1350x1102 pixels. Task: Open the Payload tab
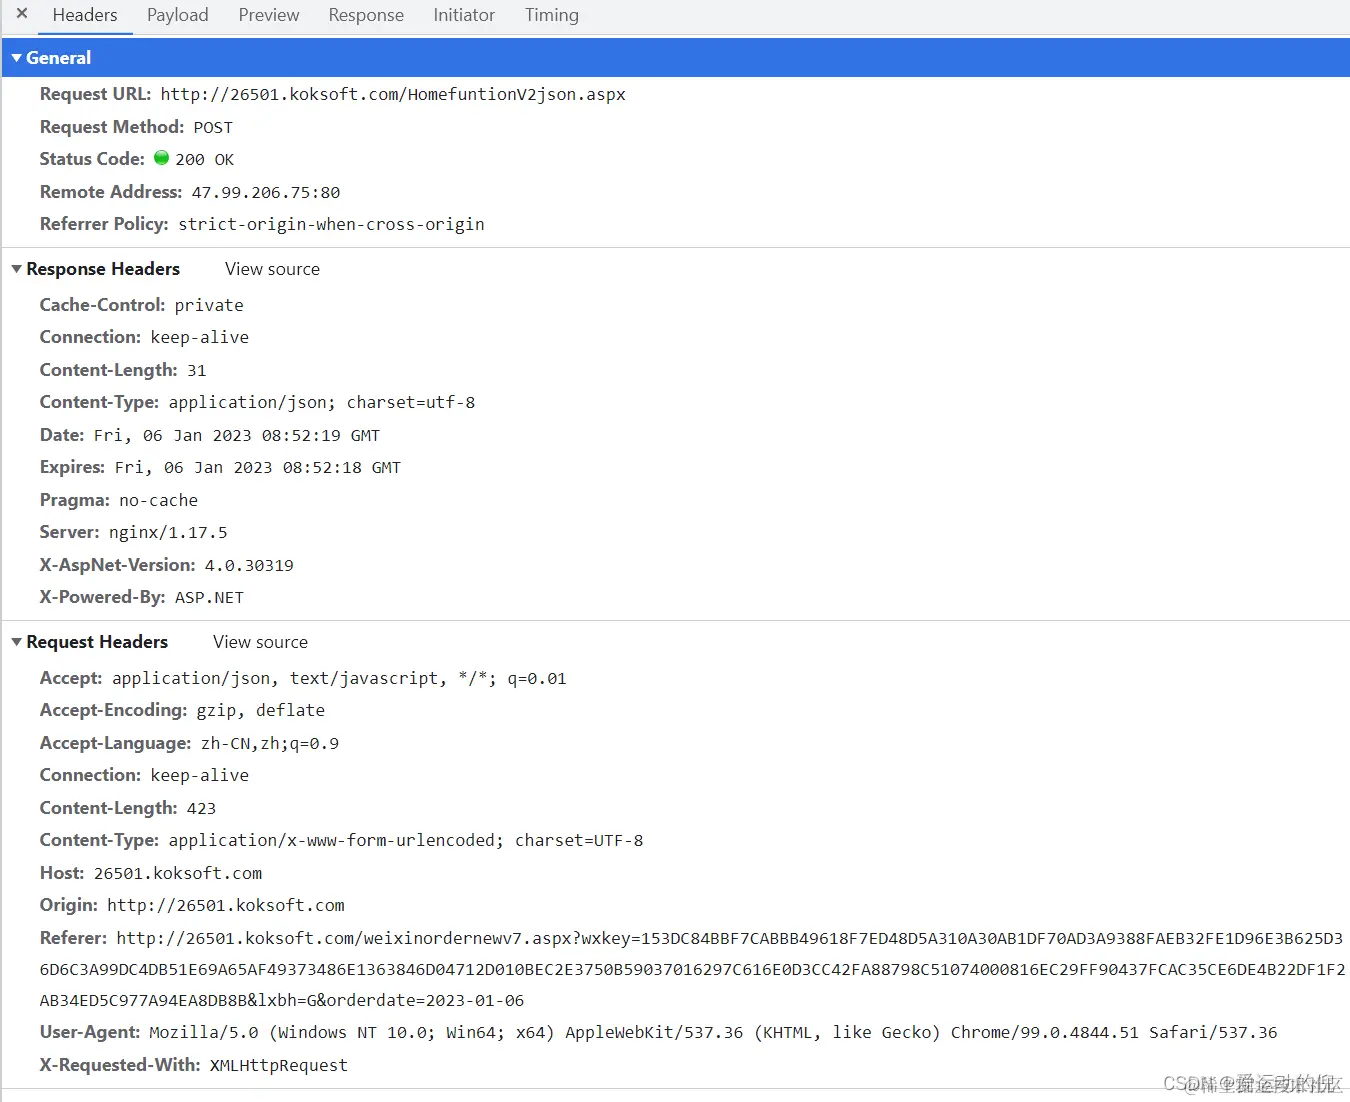pos(178,15)
